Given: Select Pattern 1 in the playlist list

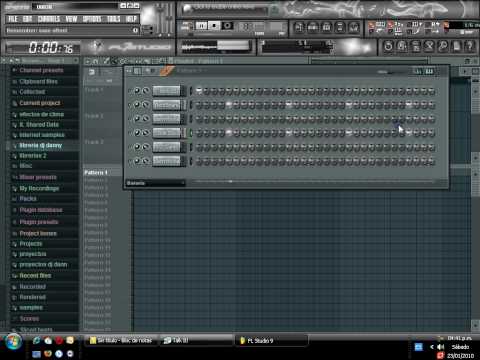Looking at the screenshot, I should click(x=96, y=173).
